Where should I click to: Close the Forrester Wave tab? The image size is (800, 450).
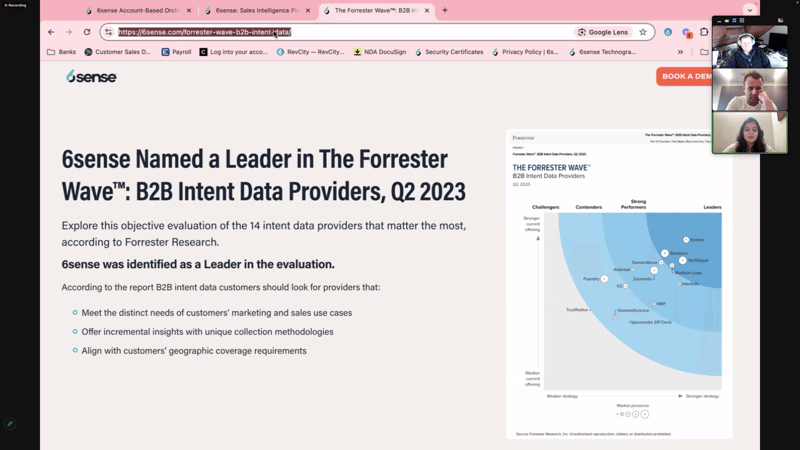tap(427, 10)
